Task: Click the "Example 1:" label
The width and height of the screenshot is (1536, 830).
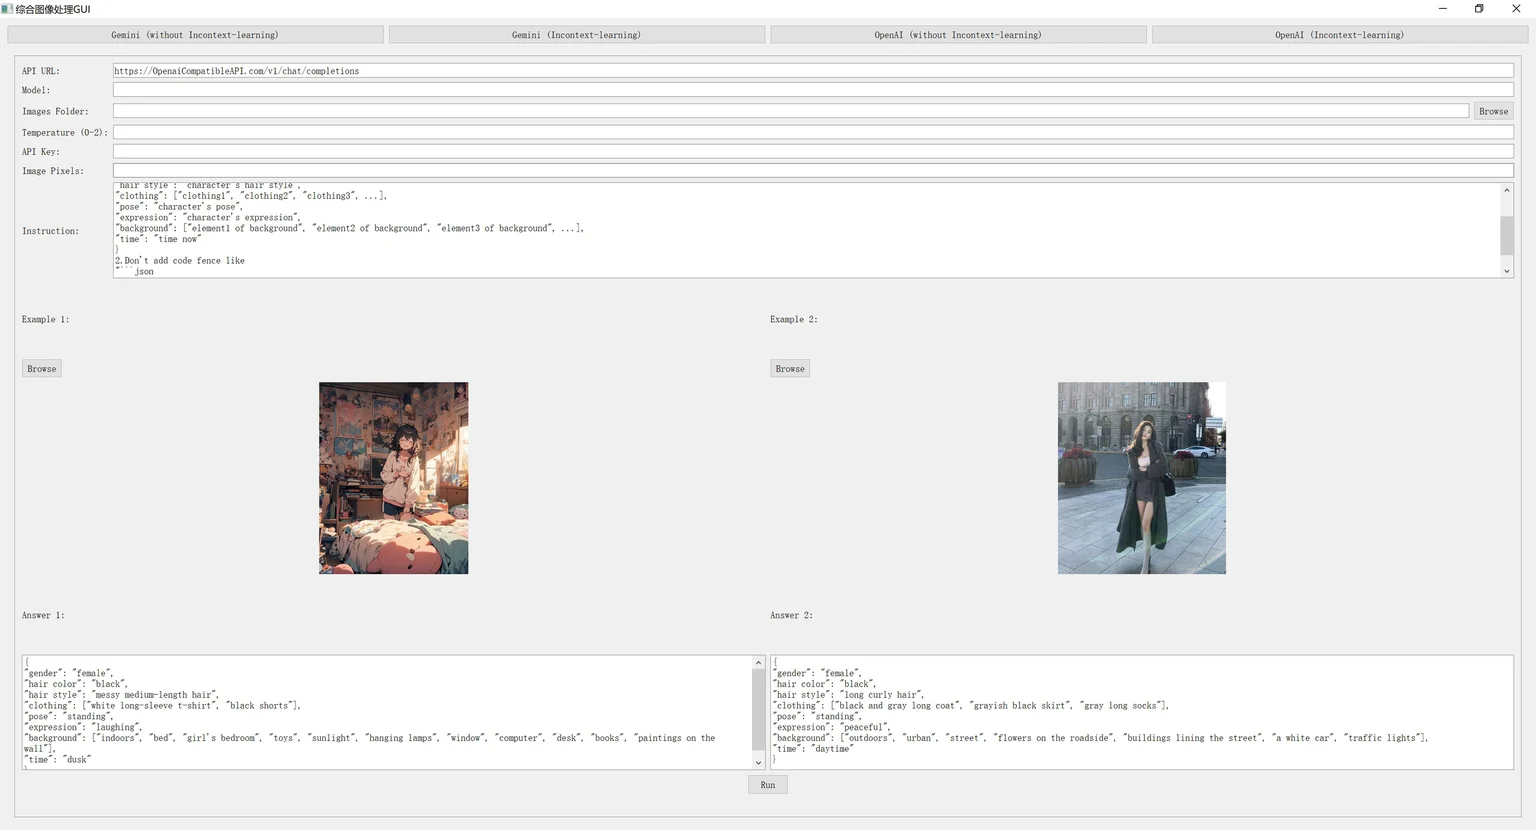Action: pos(46,319)
